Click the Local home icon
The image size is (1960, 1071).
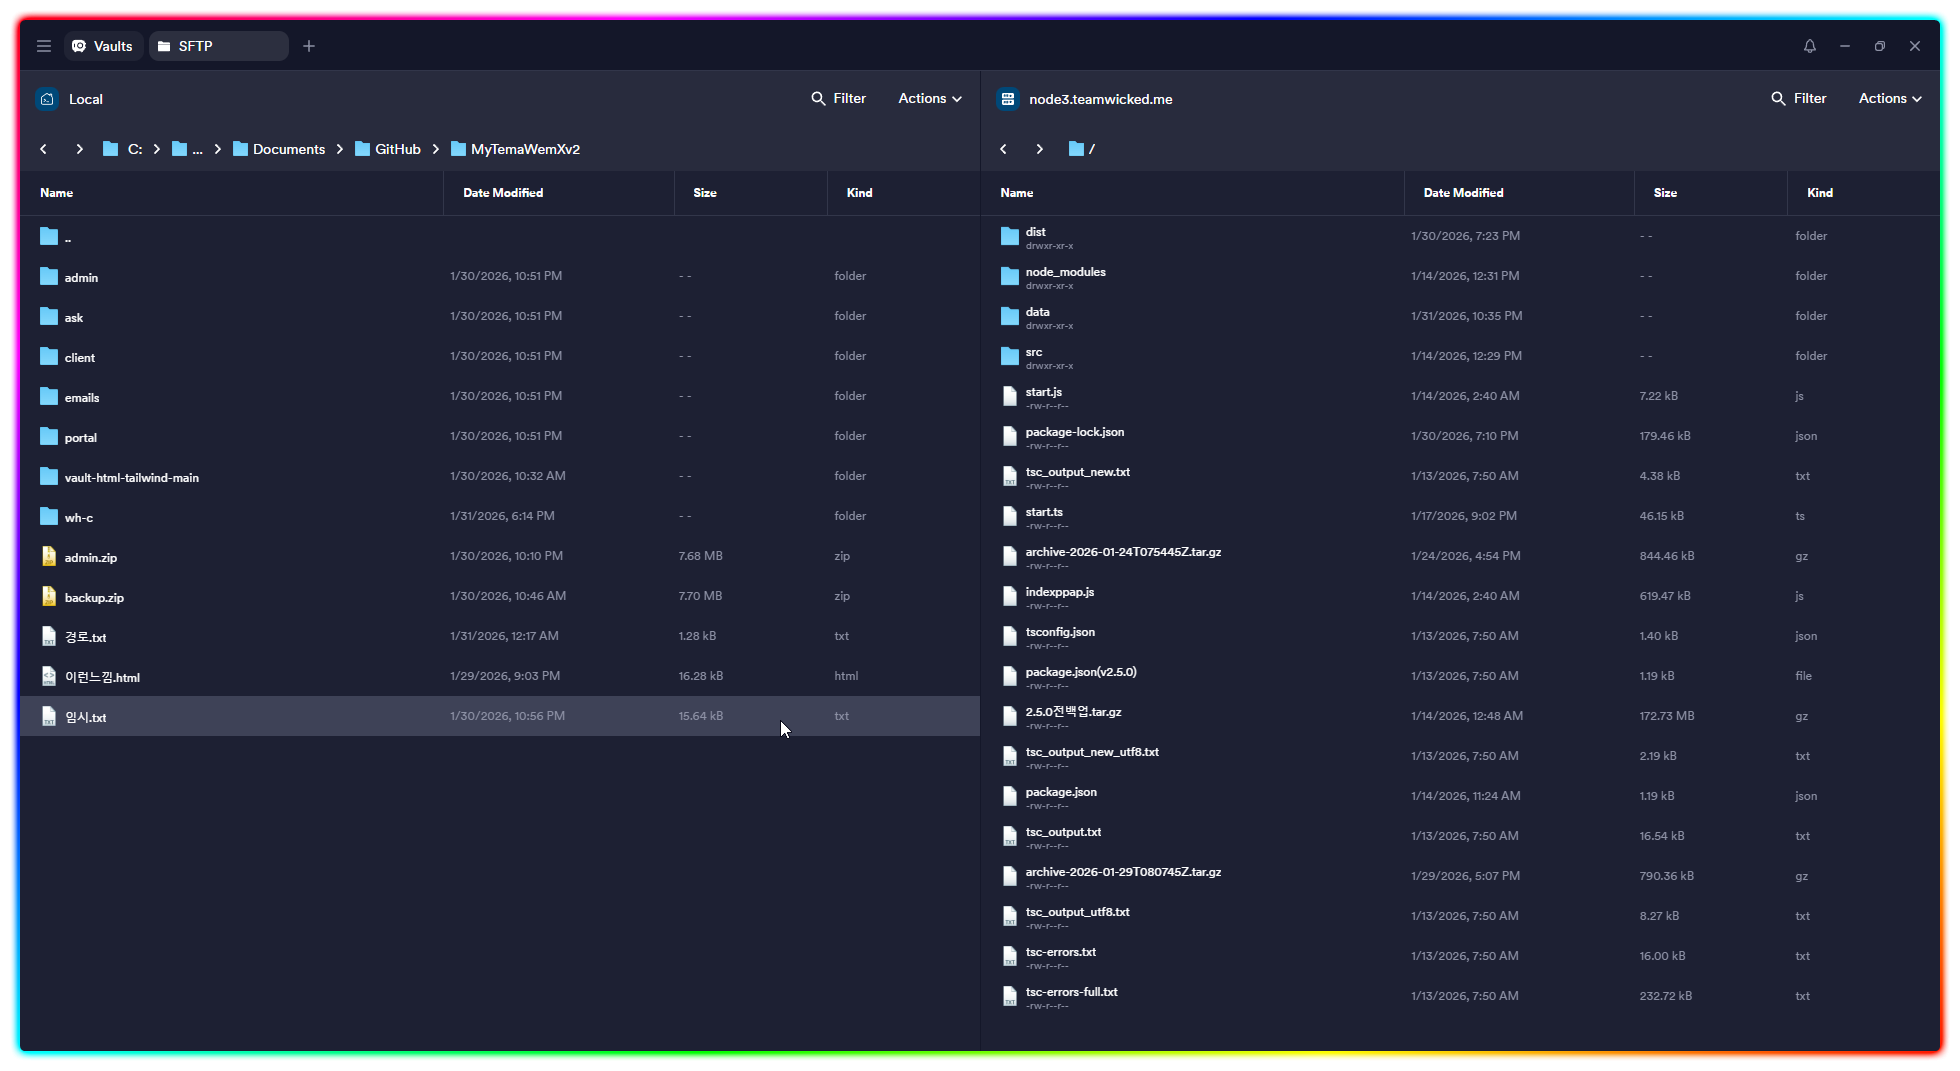click(x=47, y=99)
